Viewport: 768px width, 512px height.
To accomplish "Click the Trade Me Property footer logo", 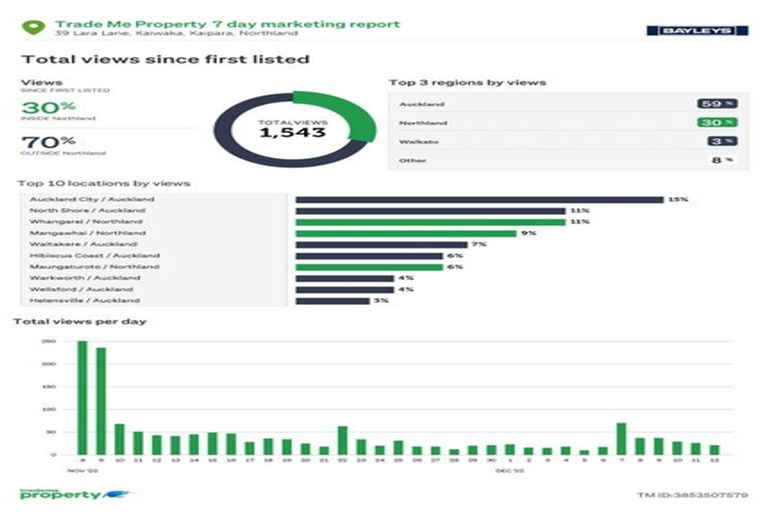I will (60, 494).
